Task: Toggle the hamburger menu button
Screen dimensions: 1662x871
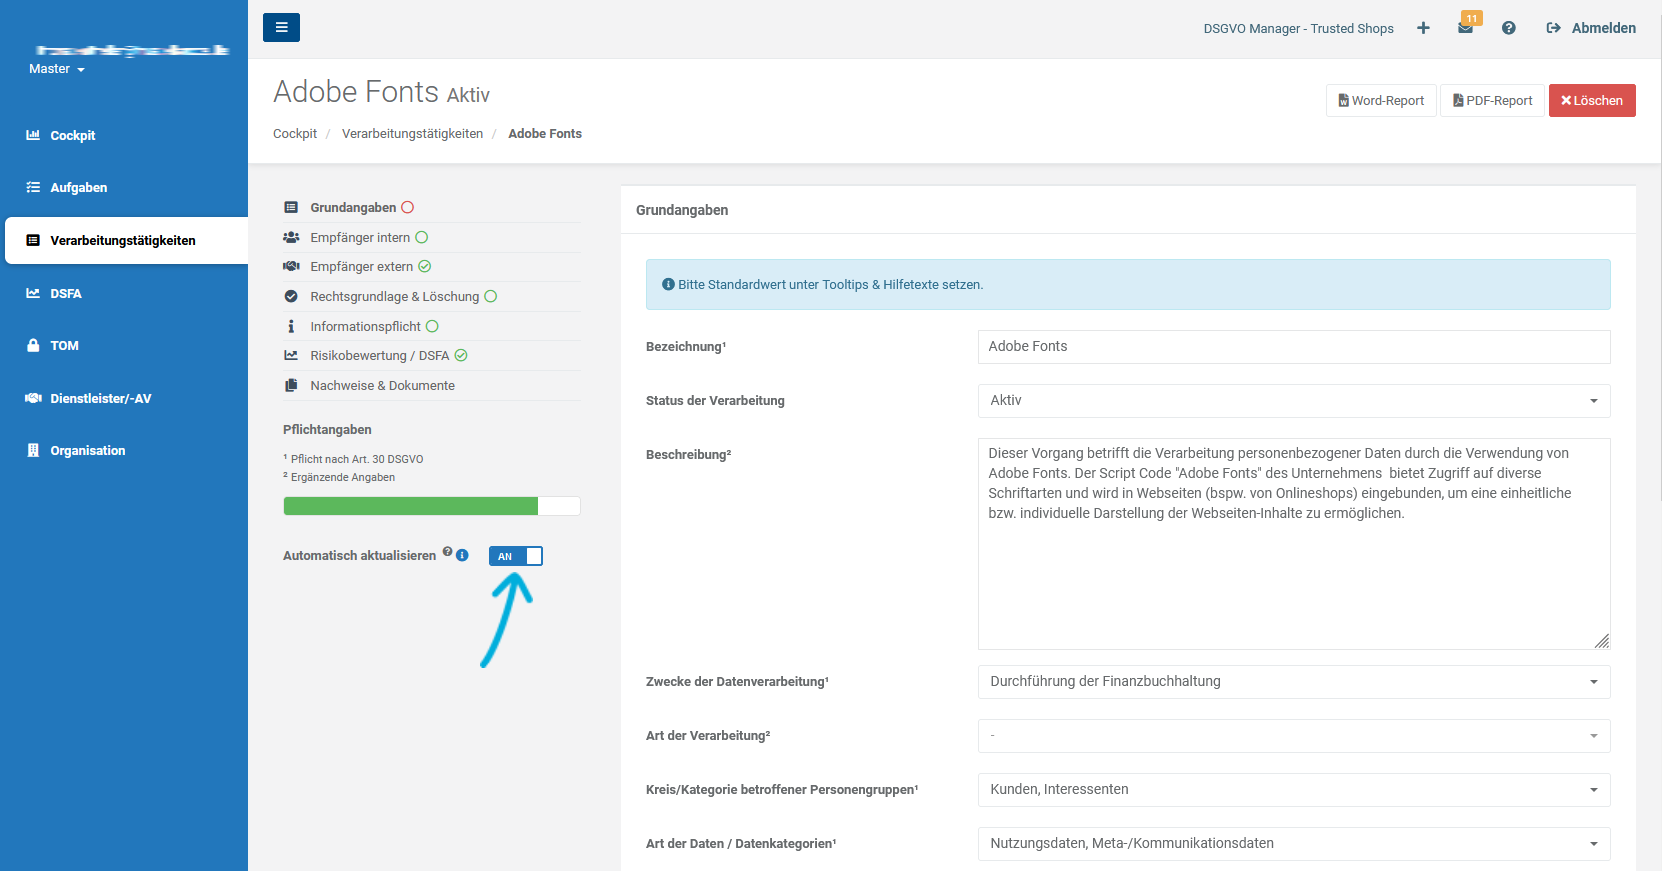Action: (x=281, y=27)
